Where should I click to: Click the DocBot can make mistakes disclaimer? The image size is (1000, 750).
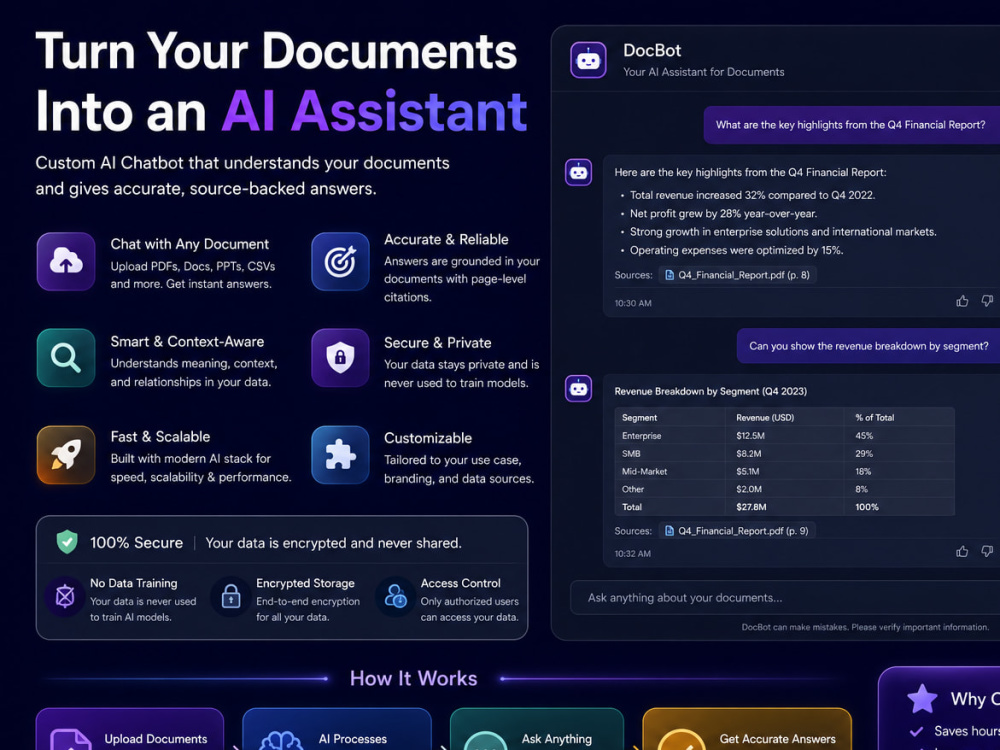[x=865, y=627]
